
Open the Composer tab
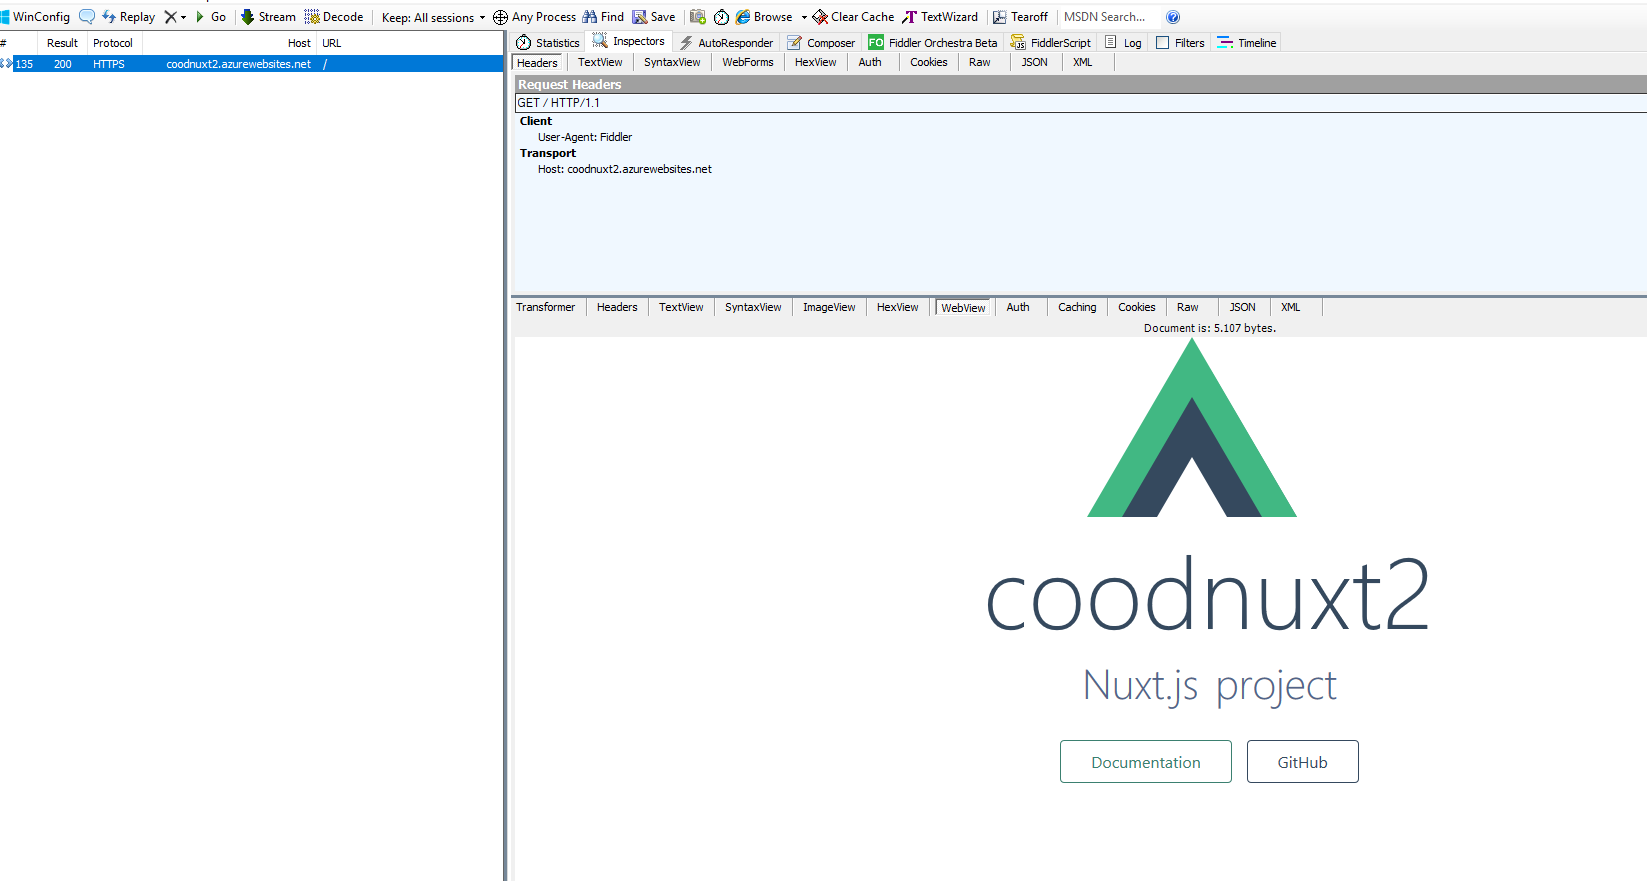821,43
